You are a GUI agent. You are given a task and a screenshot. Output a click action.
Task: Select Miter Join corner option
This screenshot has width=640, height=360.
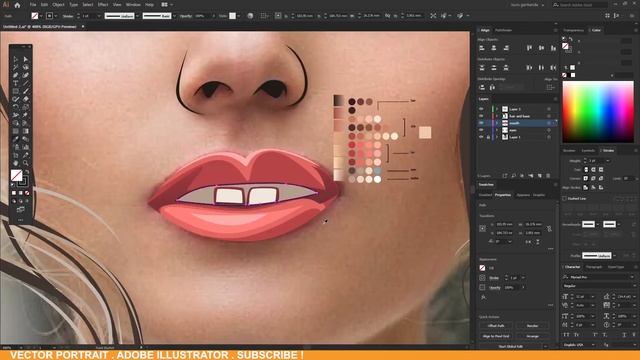point(586,178)
